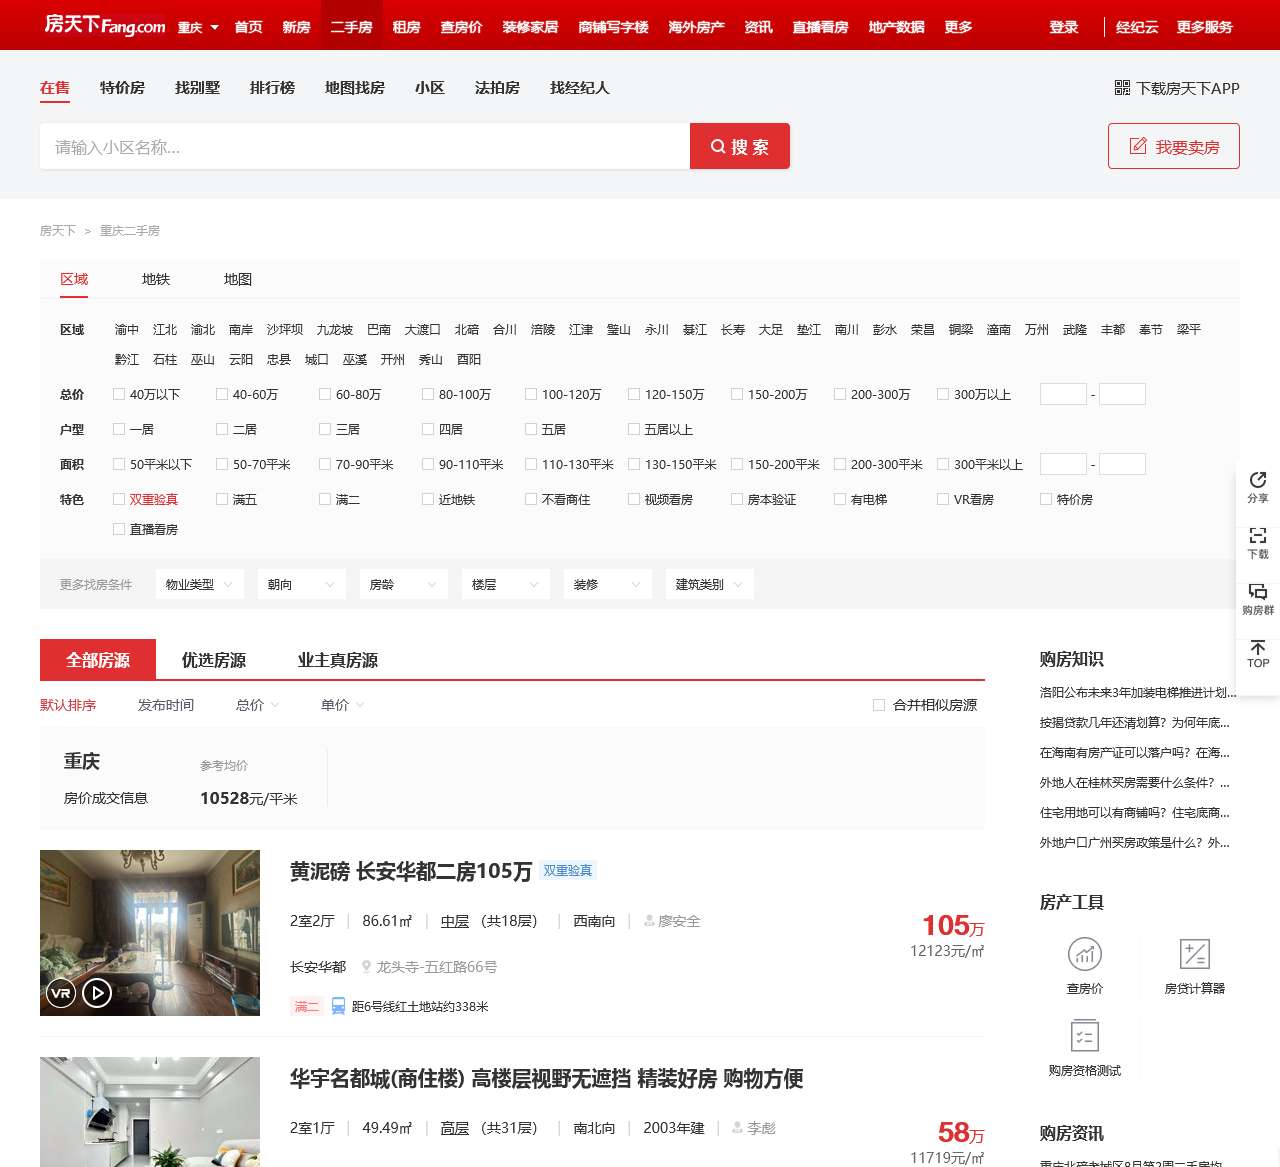Click the 下载房天下APP icon
Image resolution: width=1280 pixels, height=1167 pixels.
tap(1120, 88)
